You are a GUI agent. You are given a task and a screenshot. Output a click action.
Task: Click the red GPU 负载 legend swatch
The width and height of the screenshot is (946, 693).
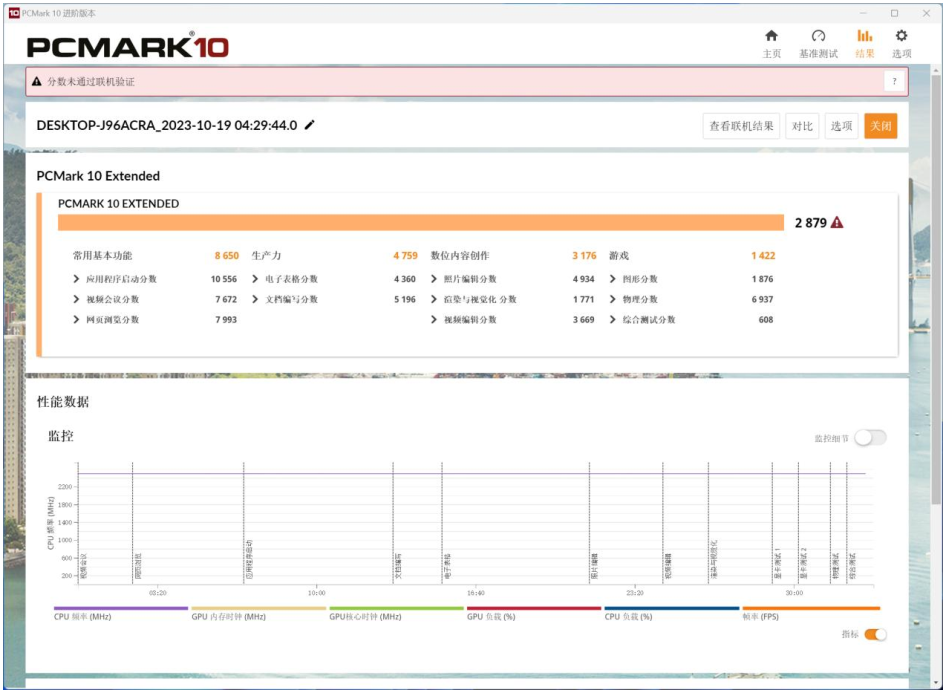[x=534, y=608]
